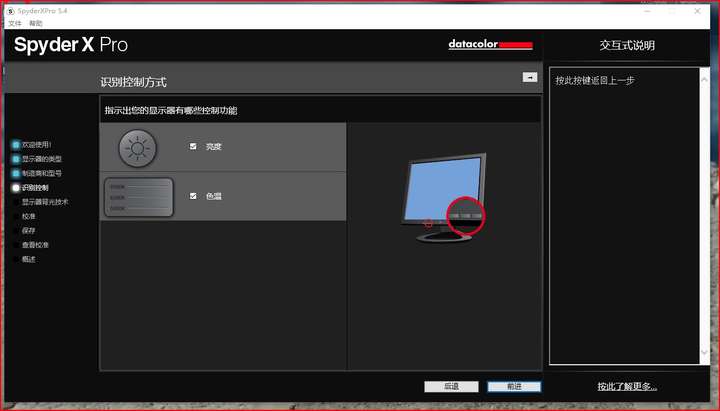This screenshot has width=720, height=411.
Task: Click the 按此按键返回上一步 help text
Action: coord(595,80)
